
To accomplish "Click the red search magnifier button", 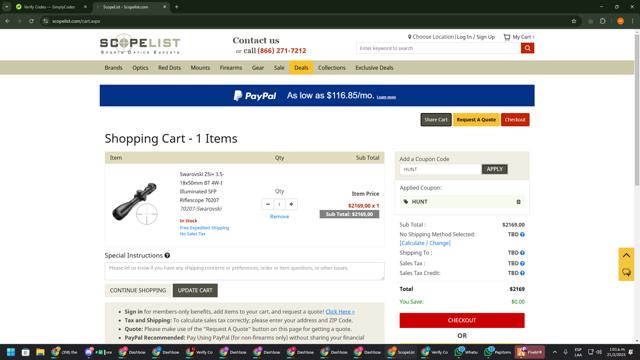I will pos(527,48).
